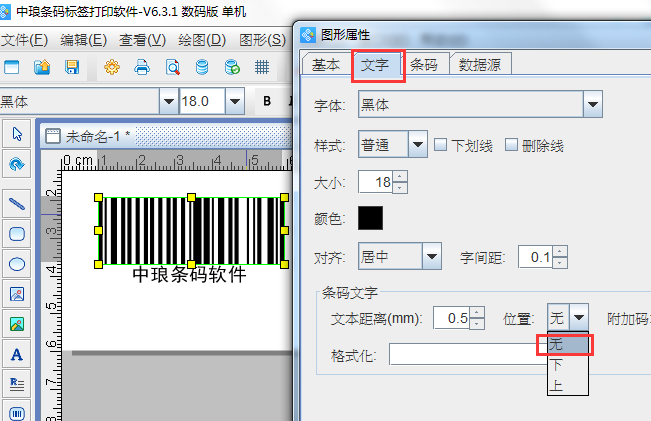Open Print Preview magnifier icon
The width and height of the screenshot is (651, 421).
click(x=172, y=68)
